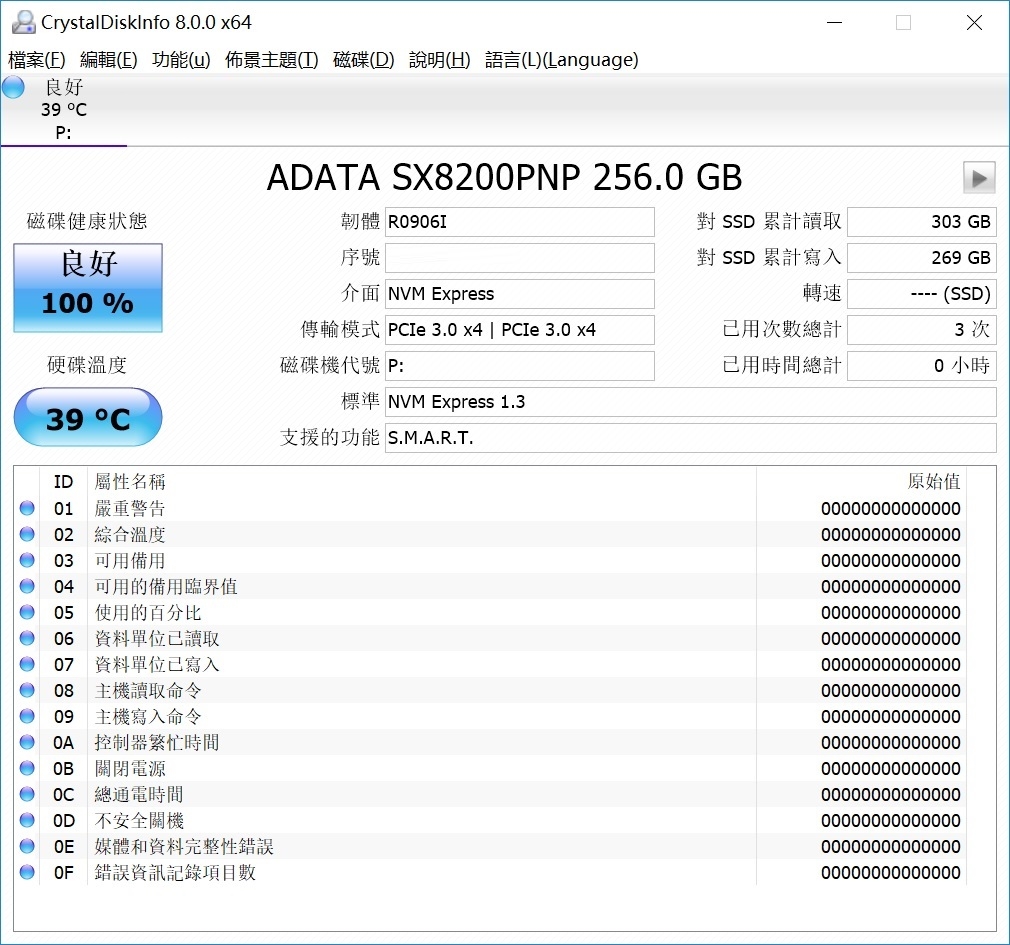Viewport: 1010px width, 945px height.
Task: Click status dot for attribute 02 綜合溫度
Action: (x=27, y=534)
